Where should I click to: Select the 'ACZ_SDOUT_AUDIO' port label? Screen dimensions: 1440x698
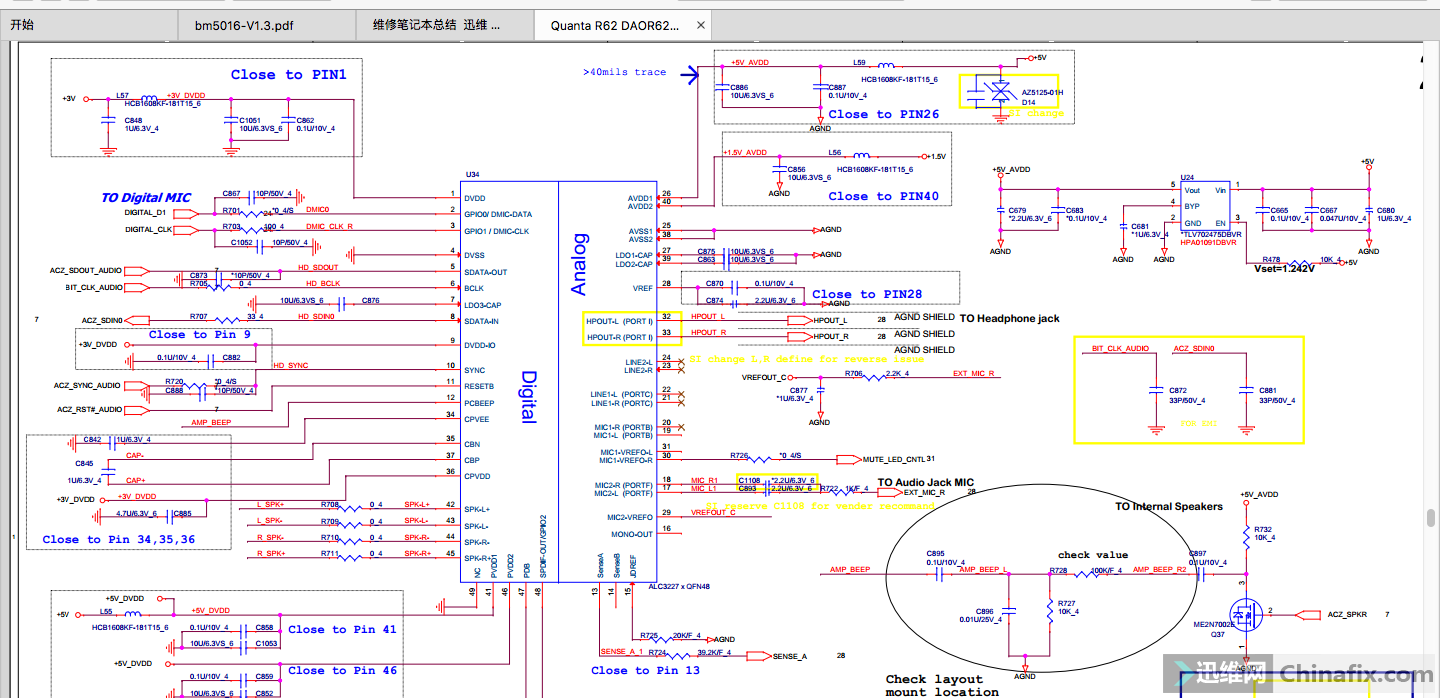tap(86, 271)
